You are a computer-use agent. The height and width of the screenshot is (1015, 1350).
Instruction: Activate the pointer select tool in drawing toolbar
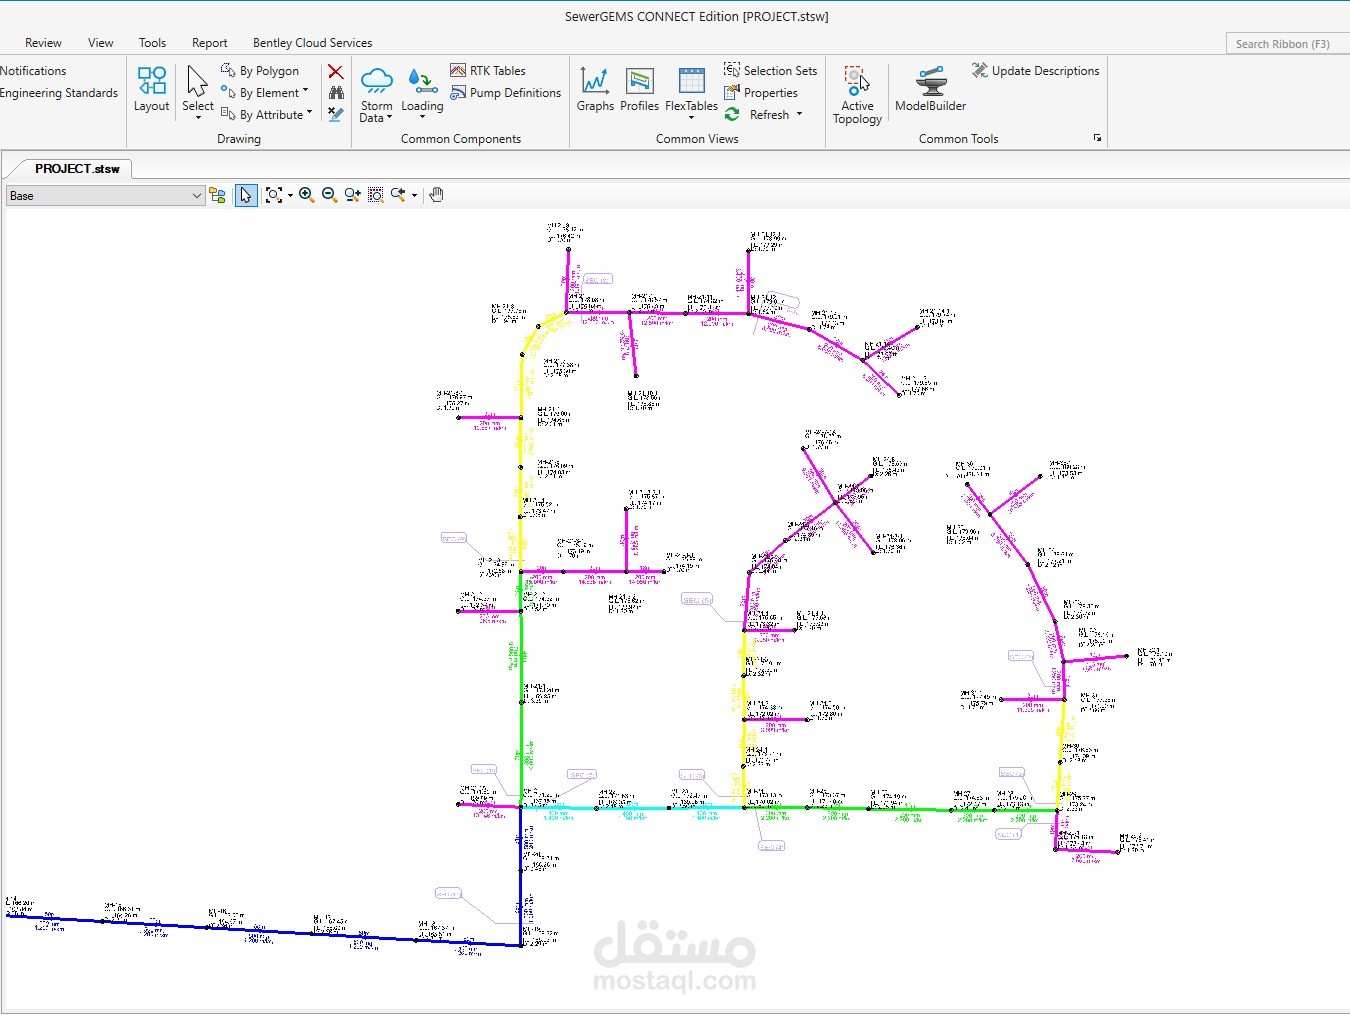pos(246,195)
